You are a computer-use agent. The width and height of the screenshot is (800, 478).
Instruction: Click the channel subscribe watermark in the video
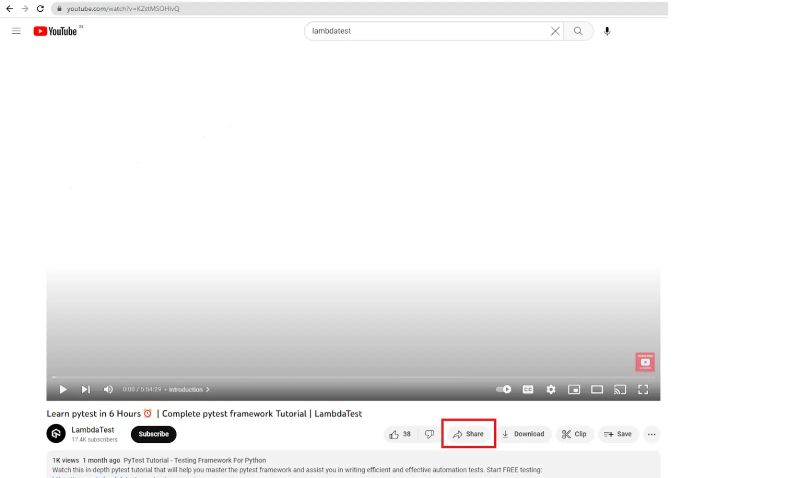(x=645, y=362)
